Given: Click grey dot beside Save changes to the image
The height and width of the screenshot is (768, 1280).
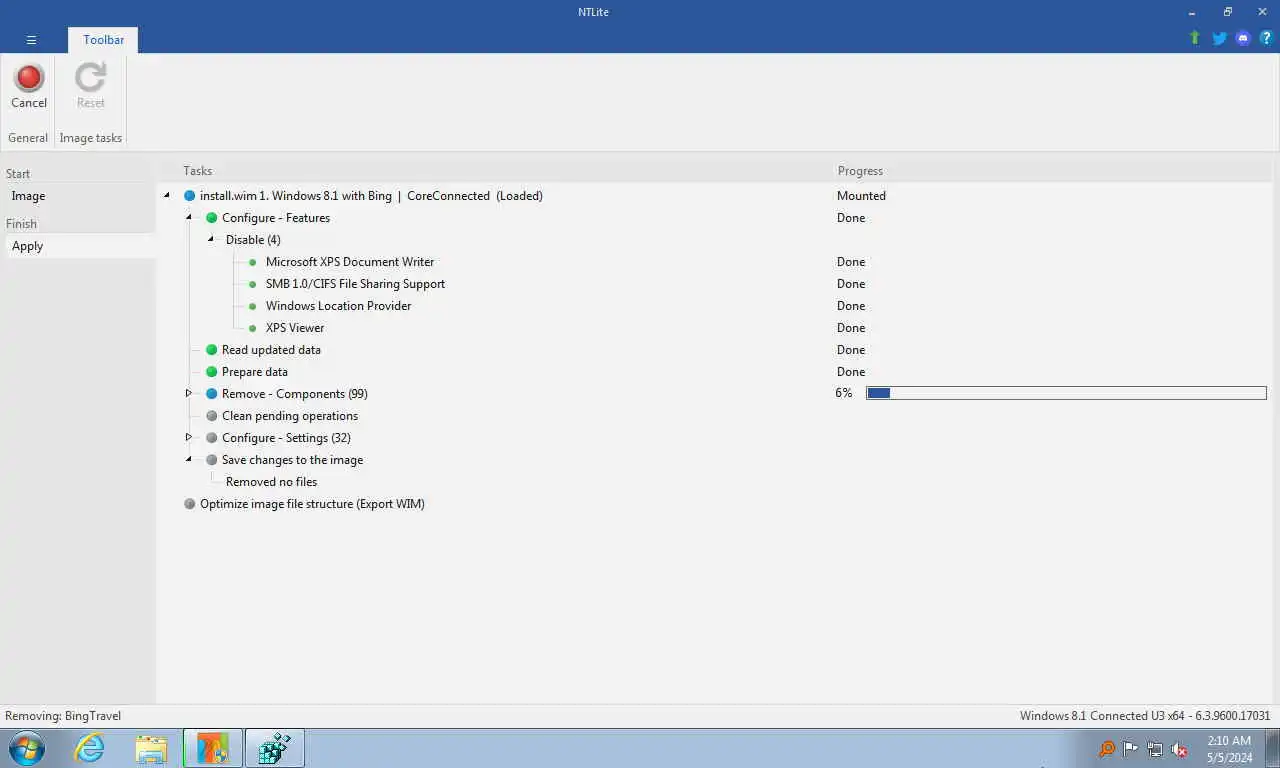Looking at the screenshot, I should [211, 460].
